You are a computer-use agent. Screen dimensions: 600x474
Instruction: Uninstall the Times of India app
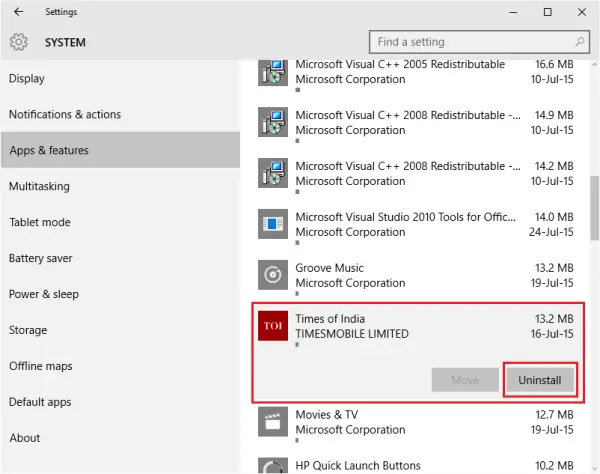tap(540, 380)
